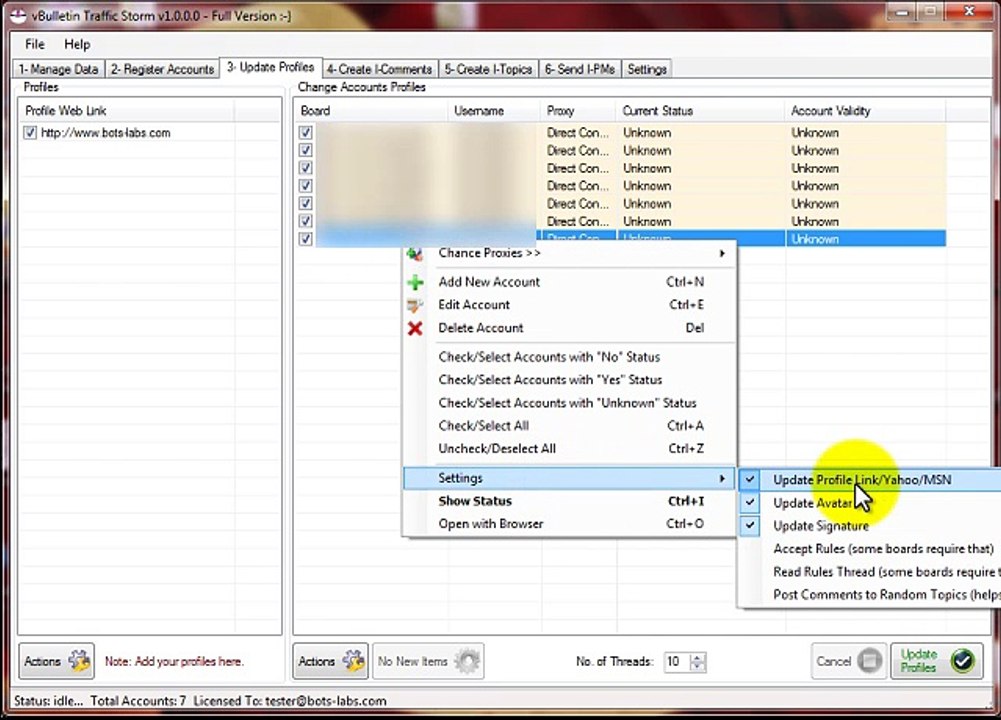This screenshot has height=720, width=1001.
Task: Click the checkmark icon on Update Profiles button
Action: click(x=963, y=661)
